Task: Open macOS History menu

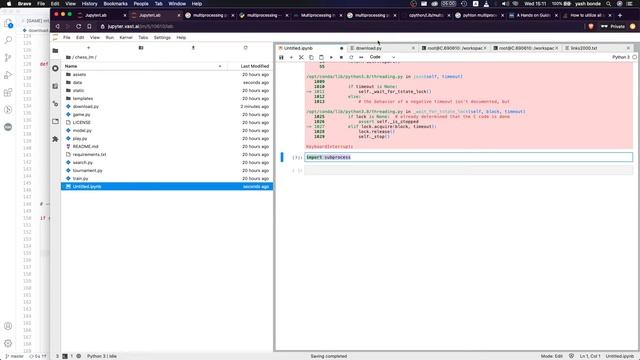Action: (x=89, y=4)
